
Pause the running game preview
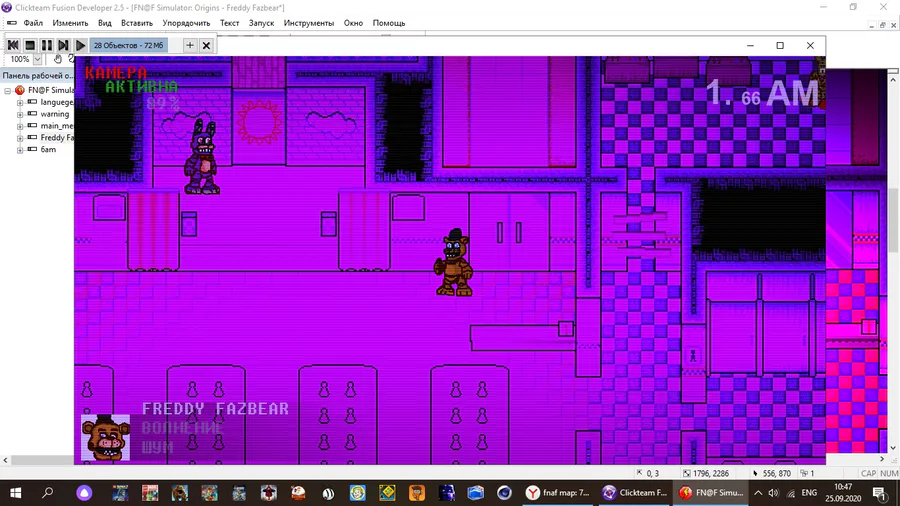46,45
